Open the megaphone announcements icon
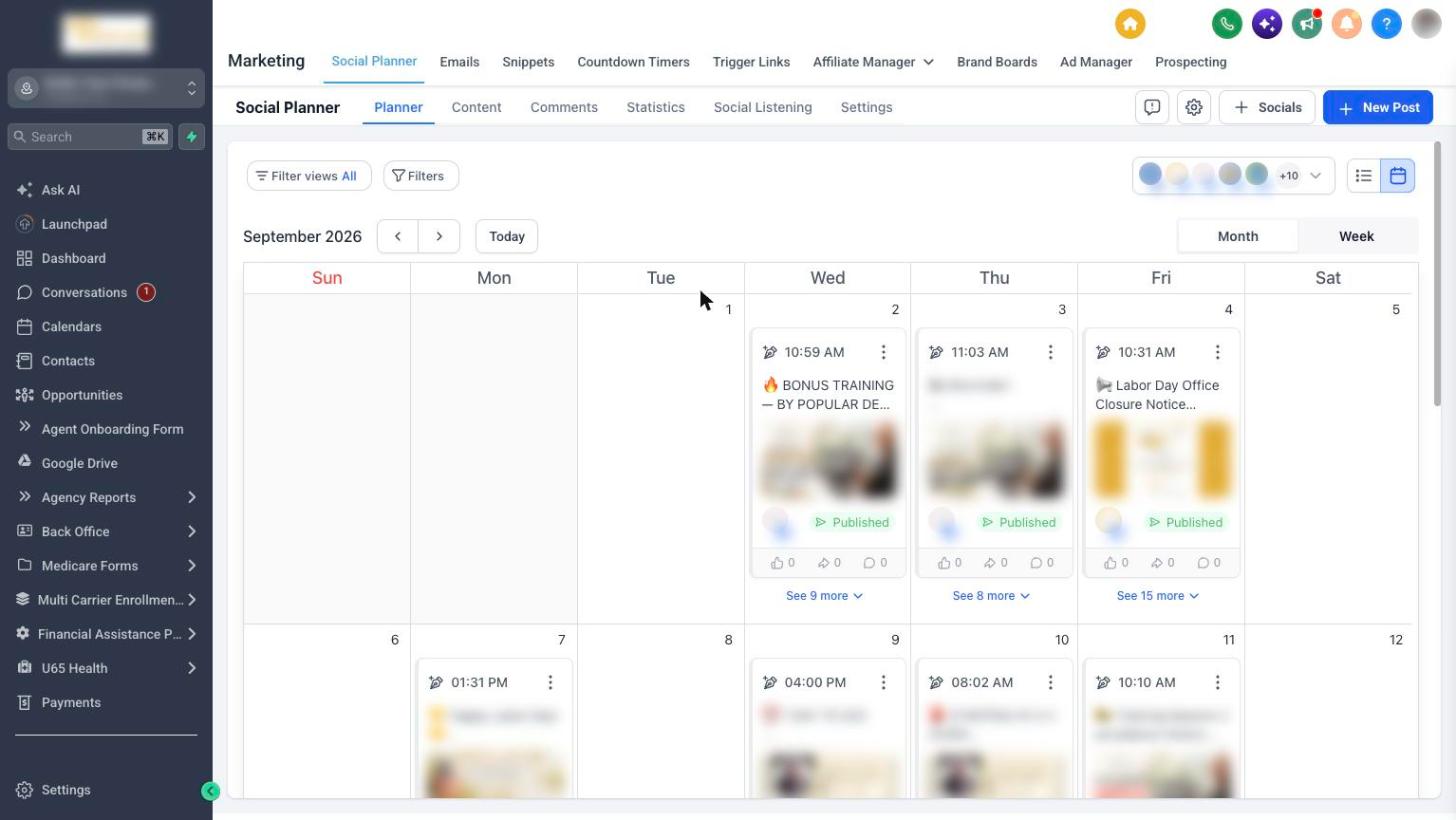1456x820 pixels. pos(1307,24)
